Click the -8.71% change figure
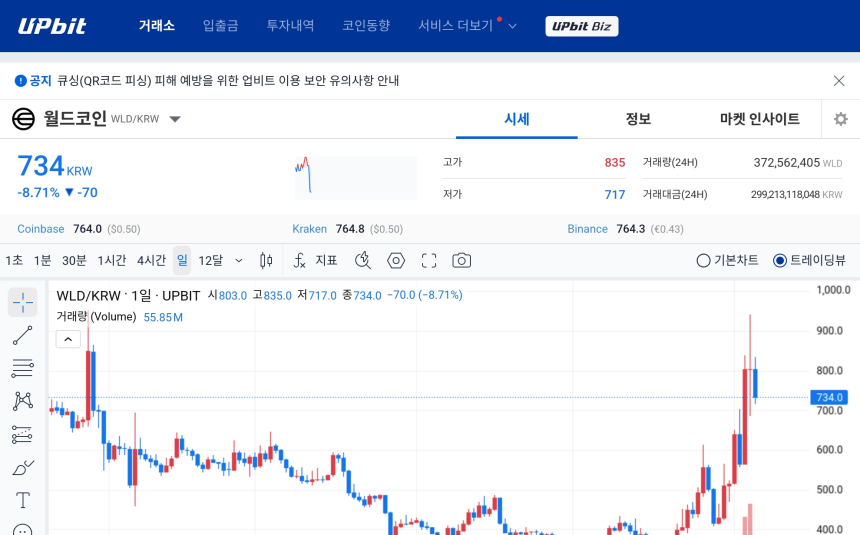Image resolution: width=860 pixels, height=535 pixels. (38, 193)
